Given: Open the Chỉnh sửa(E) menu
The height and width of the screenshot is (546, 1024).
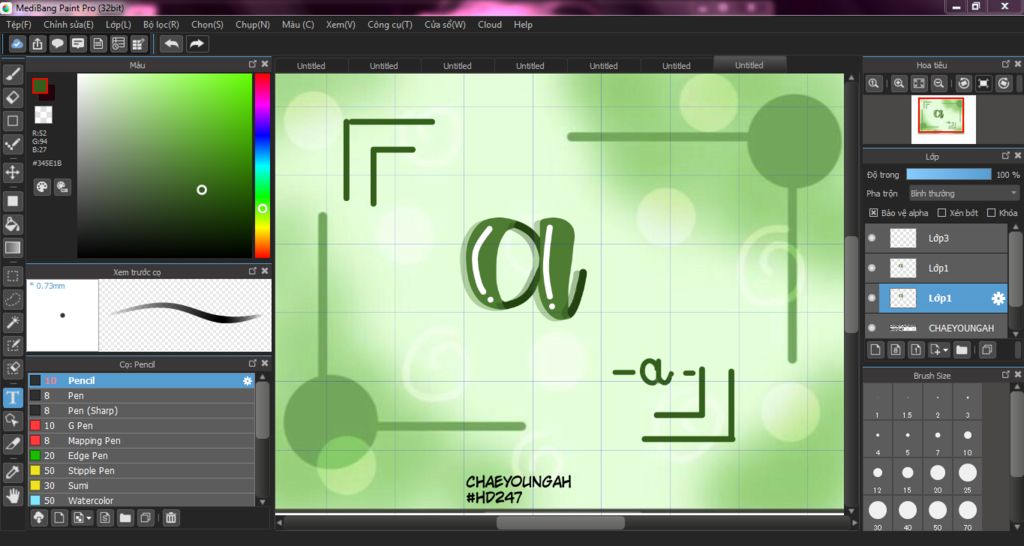Looking at the screenshot, I should point(69,25).
